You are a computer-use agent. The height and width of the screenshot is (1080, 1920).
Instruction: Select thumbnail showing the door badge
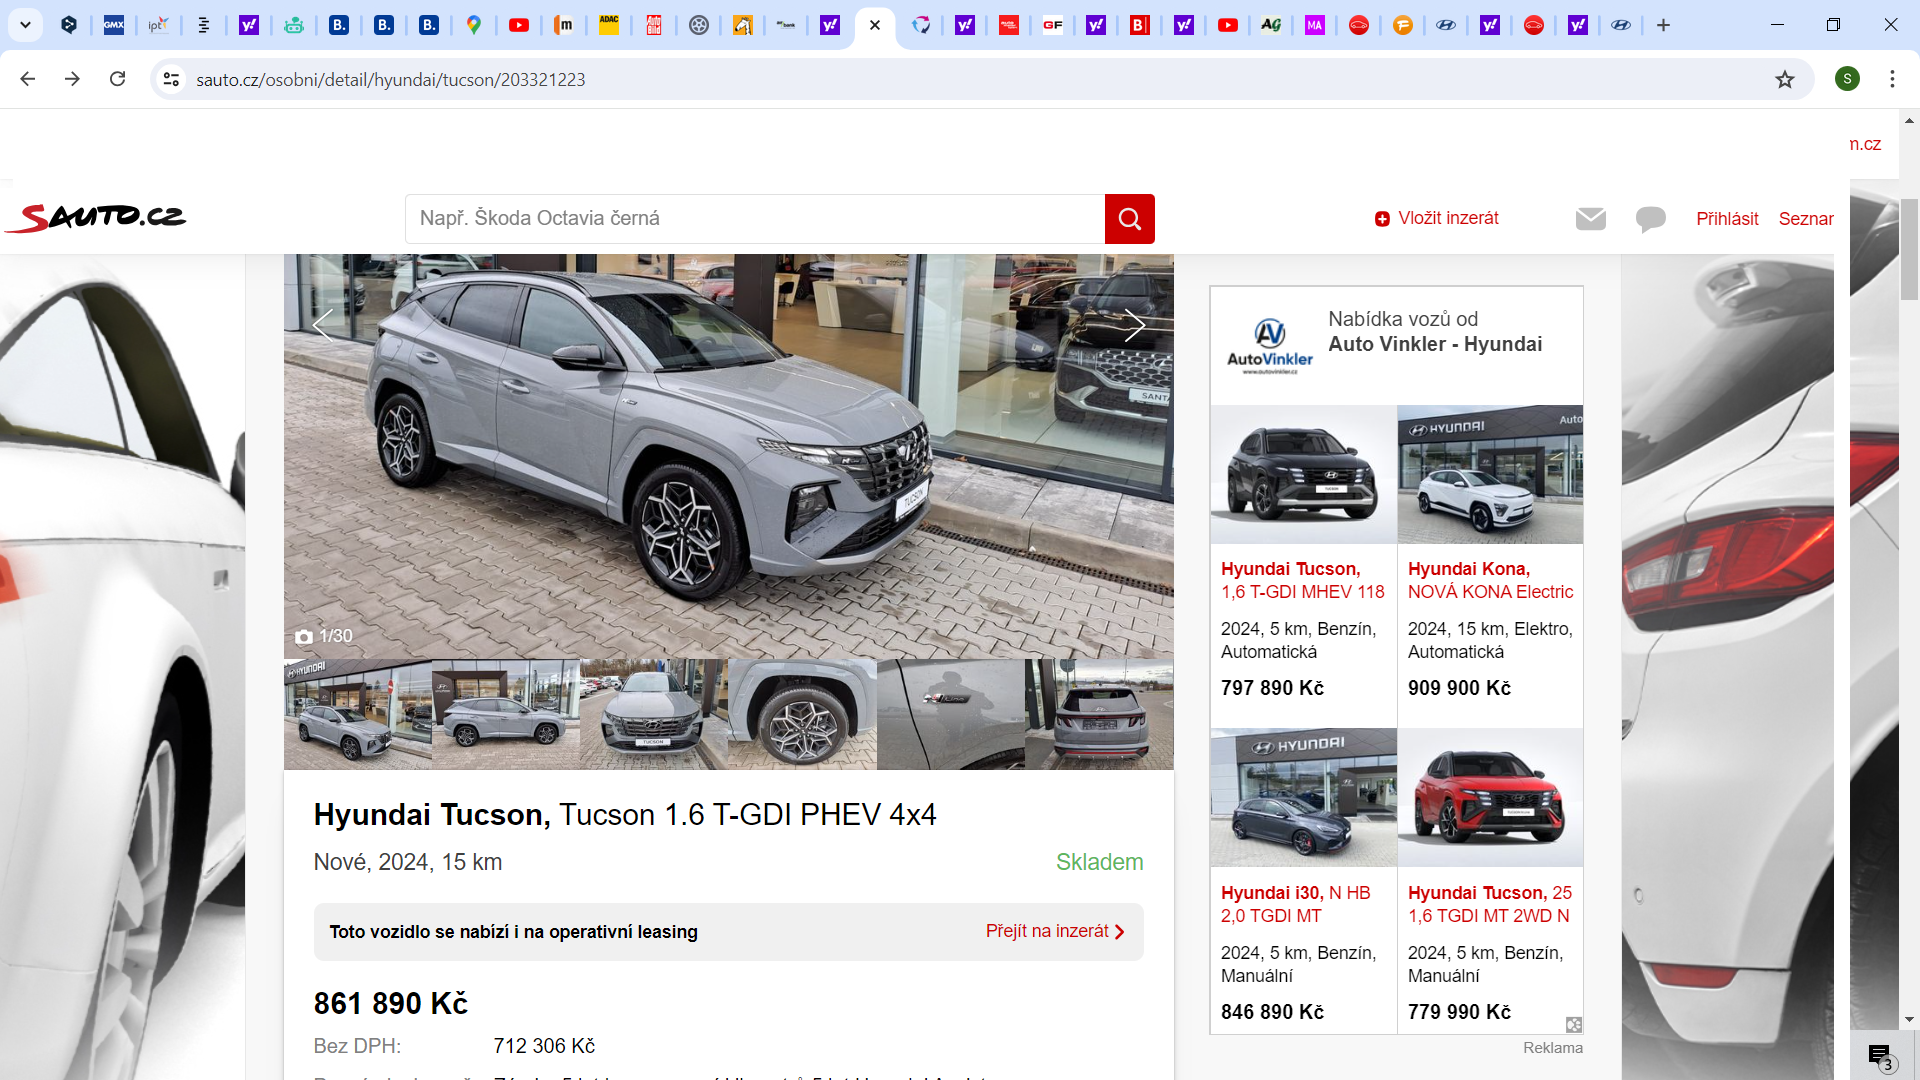(x=951, y=714)
